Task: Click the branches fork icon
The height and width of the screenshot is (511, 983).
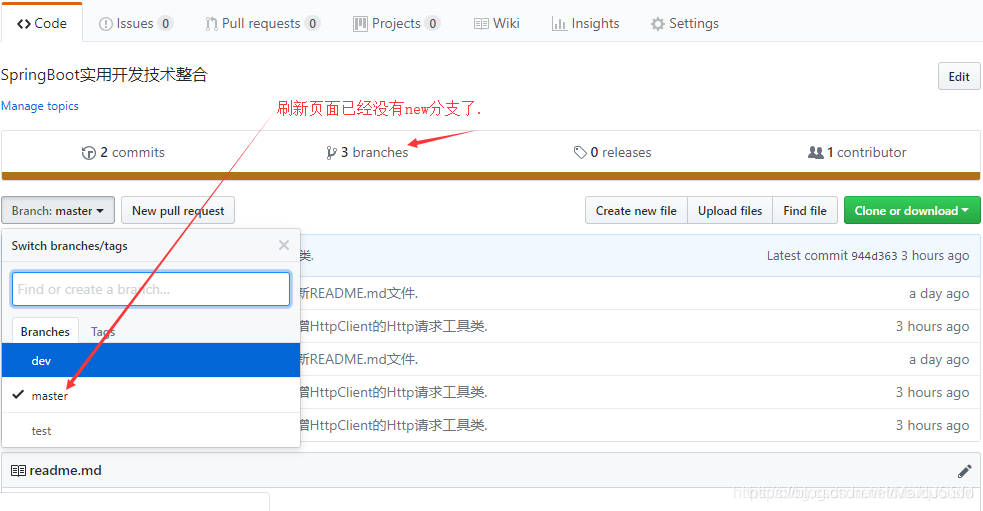Action: click(x=332, y=152)
